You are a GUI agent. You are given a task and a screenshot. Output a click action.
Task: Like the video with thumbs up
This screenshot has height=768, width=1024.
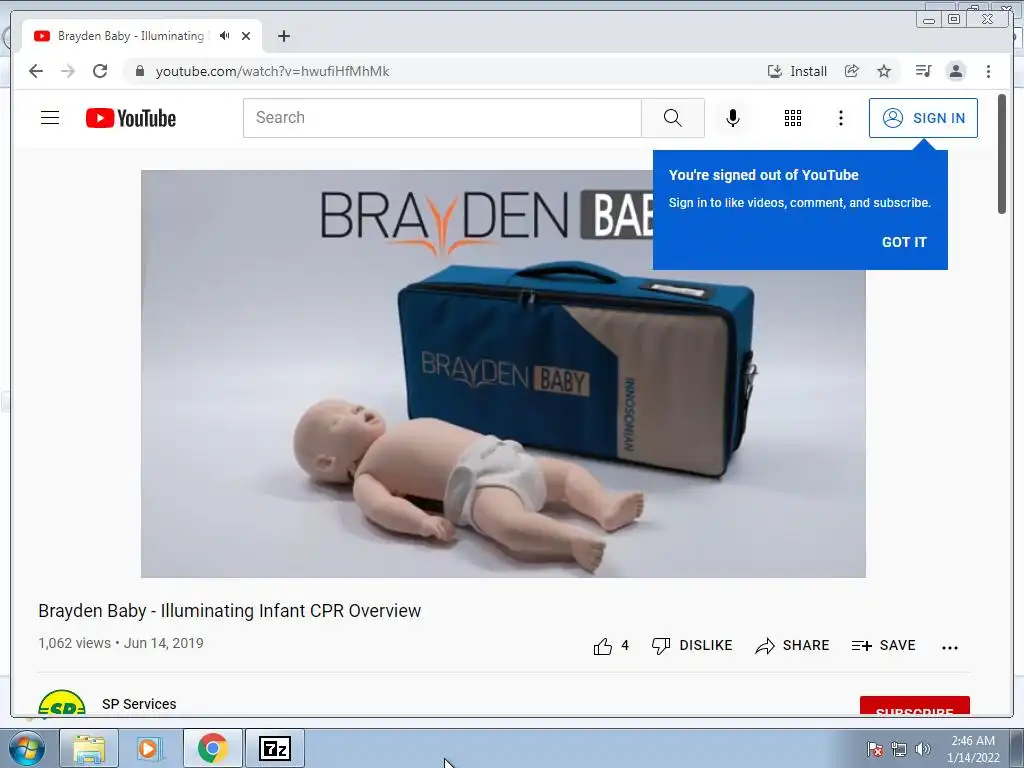tap(602, 646)
